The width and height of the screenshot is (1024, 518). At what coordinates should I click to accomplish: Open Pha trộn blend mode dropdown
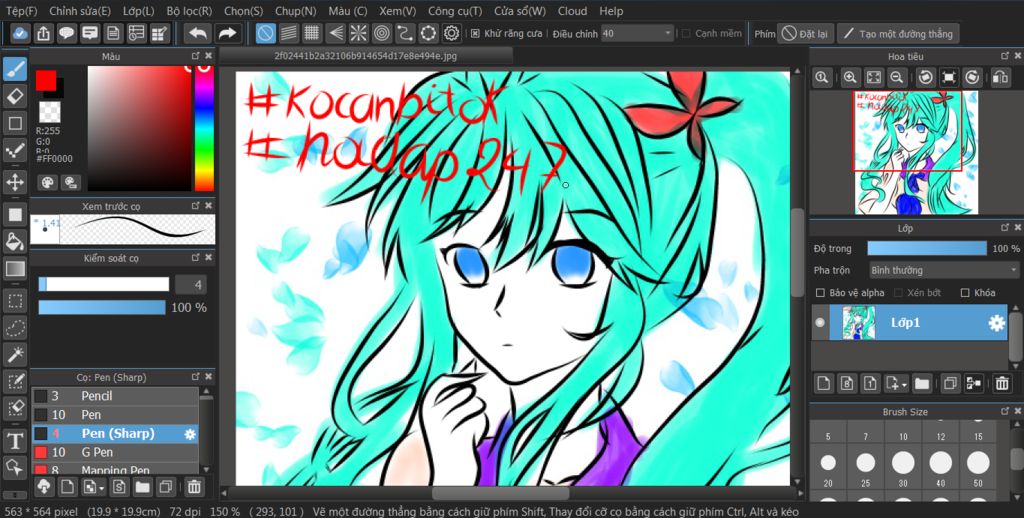tap(944, 270)
